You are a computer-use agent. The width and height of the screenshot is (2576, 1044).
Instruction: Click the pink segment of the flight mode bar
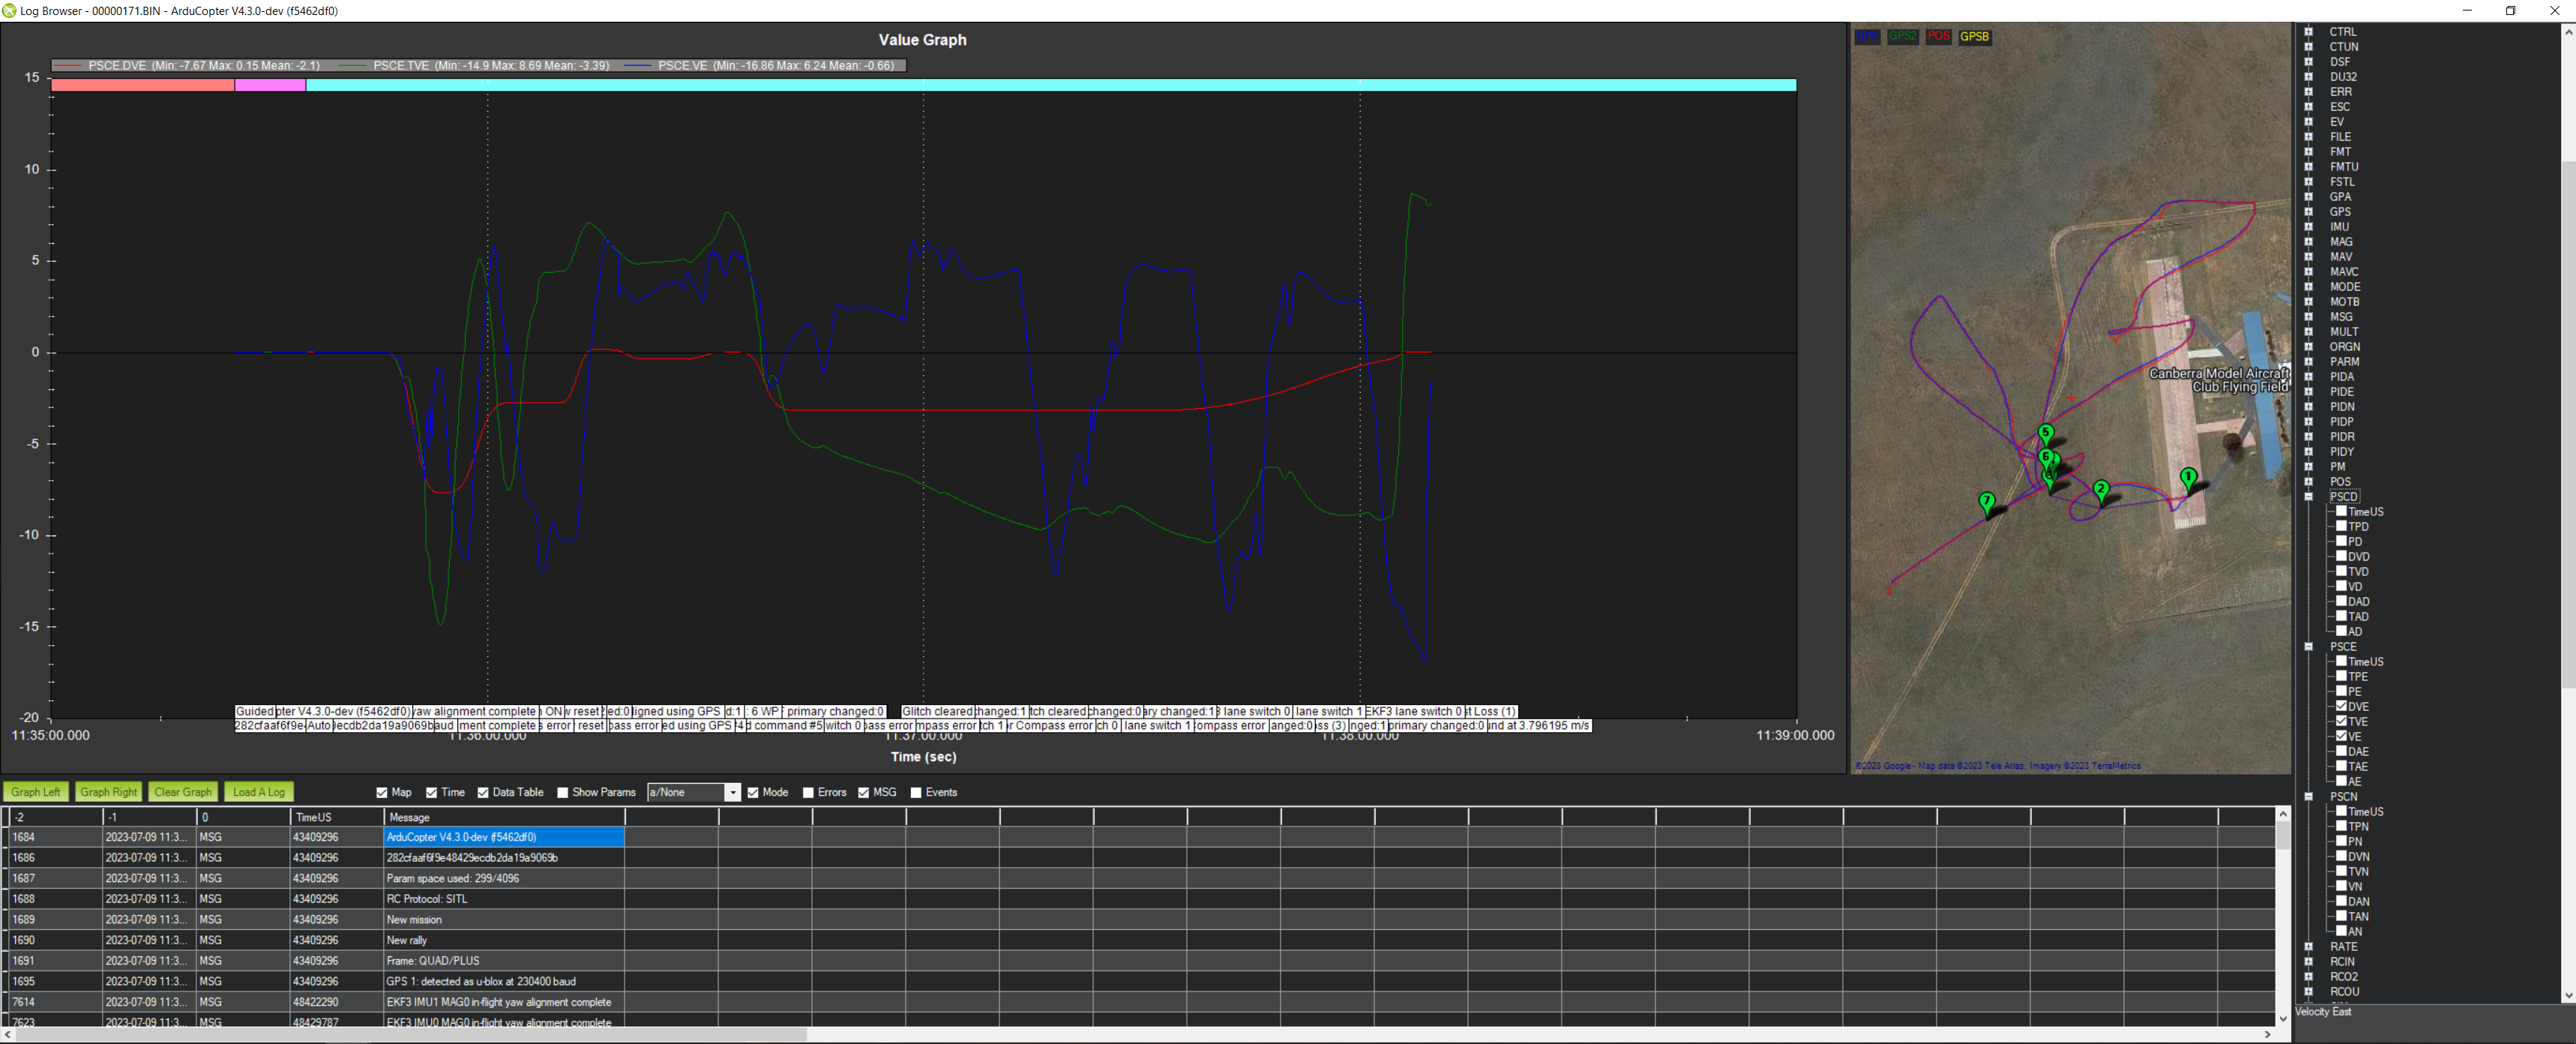270,86
